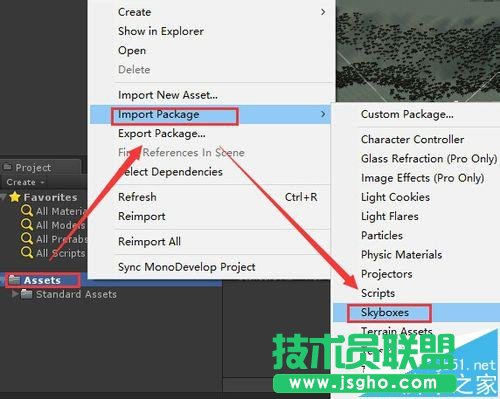Click the All Models search icon

[27, 225]
